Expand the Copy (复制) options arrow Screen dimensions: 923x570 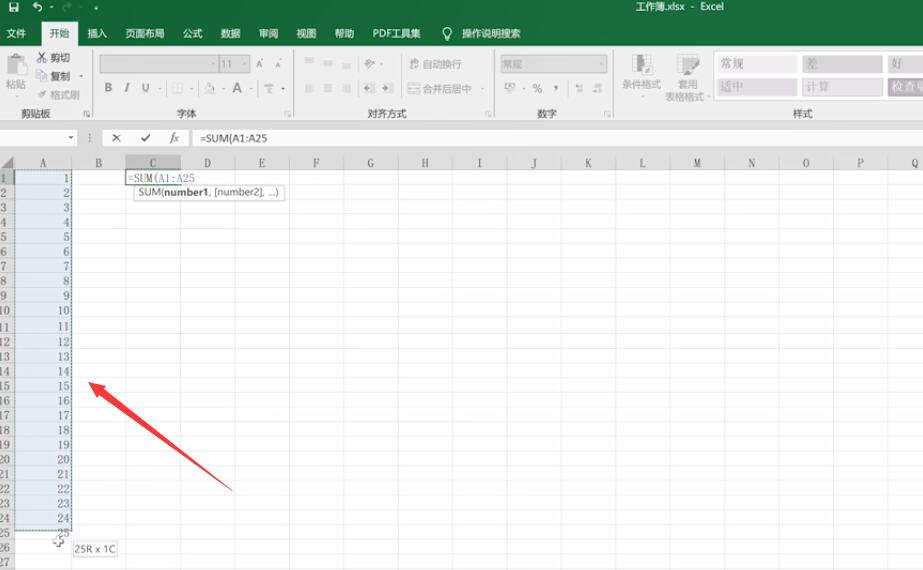coord(81,76)
